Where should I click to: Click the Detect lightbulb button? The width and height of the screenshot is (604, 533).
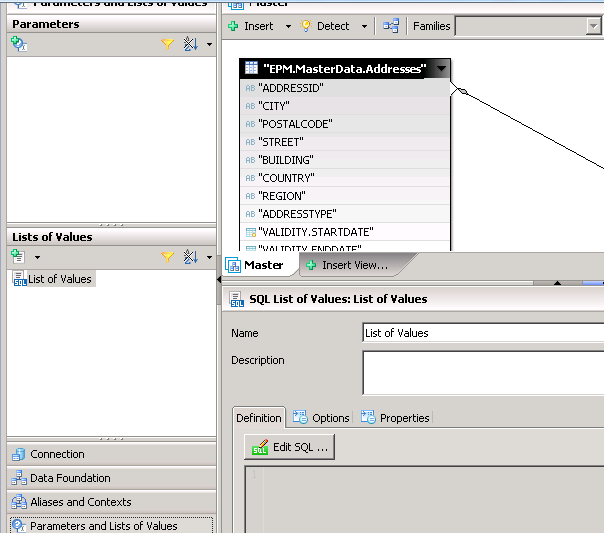pos(324,26)
